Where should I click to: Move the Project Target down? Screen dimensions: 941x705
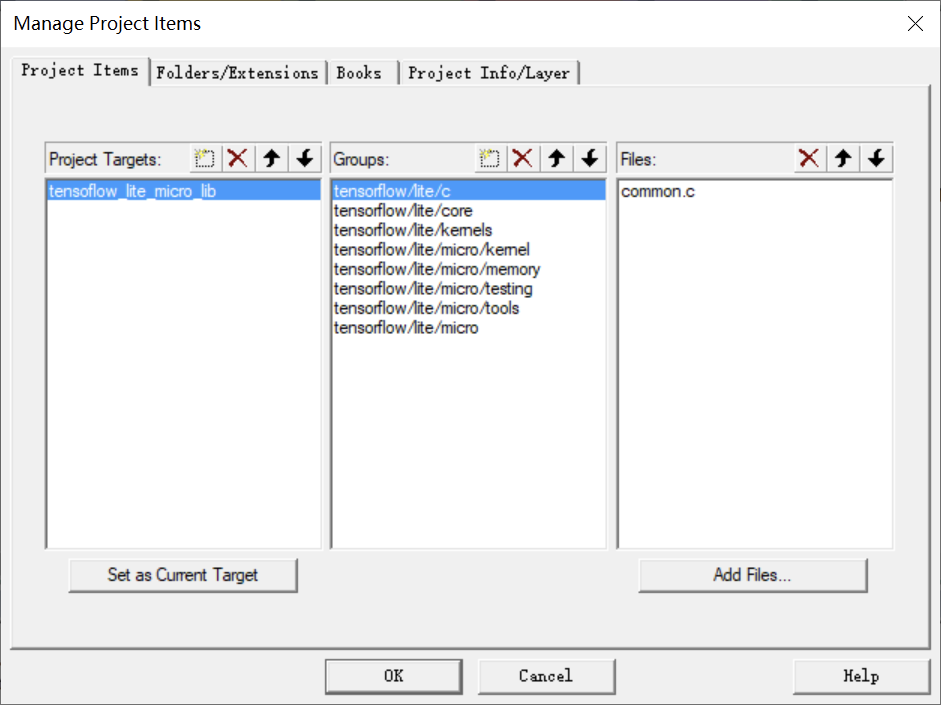pyautogui.click(x=305, y=159)
